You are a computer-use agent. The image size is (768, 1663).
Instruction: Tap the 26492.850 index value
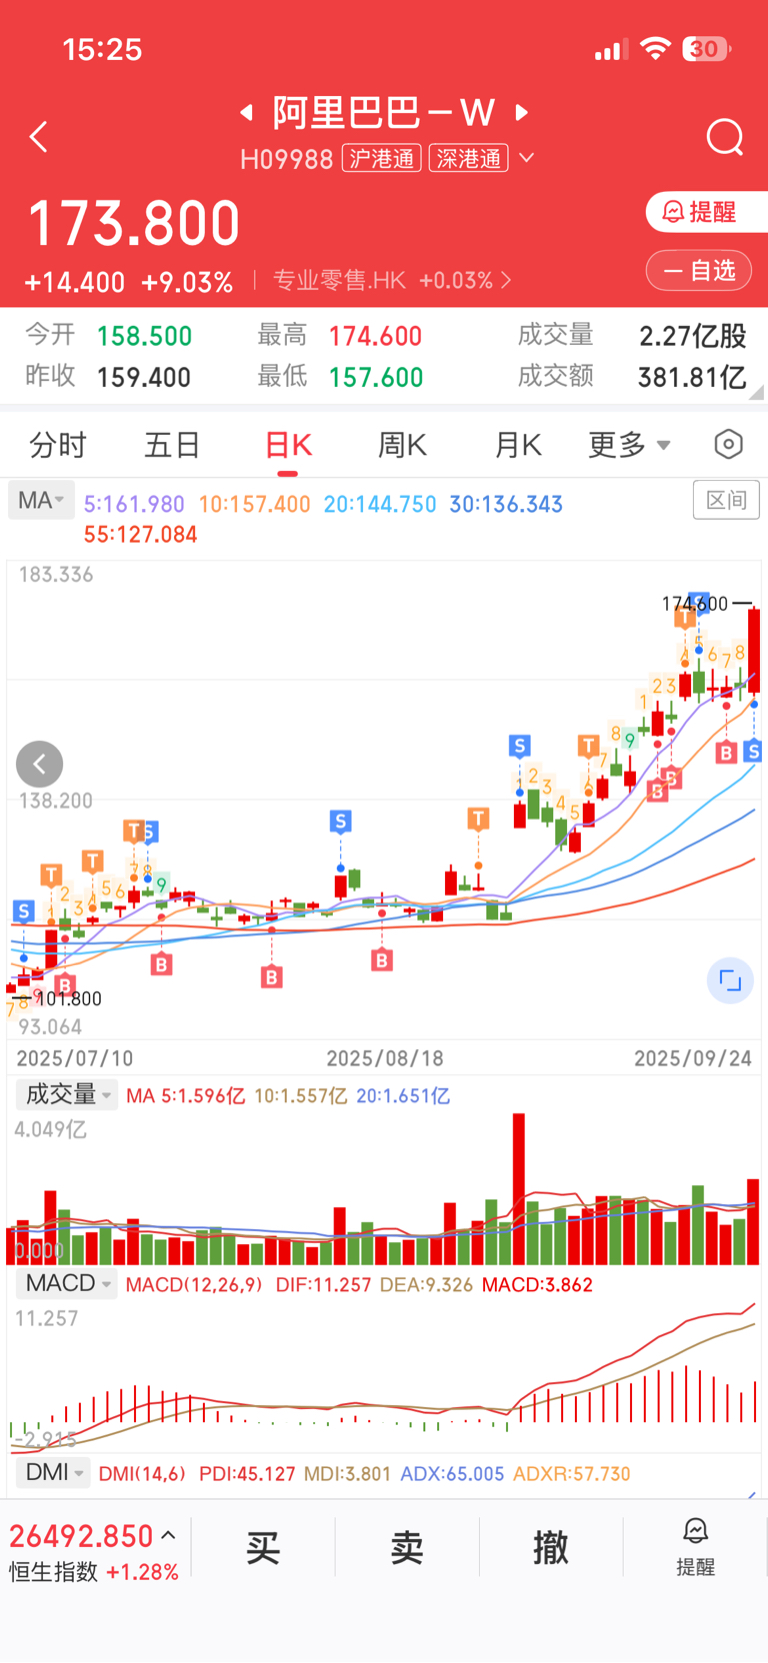click(x=81, y=1536)
